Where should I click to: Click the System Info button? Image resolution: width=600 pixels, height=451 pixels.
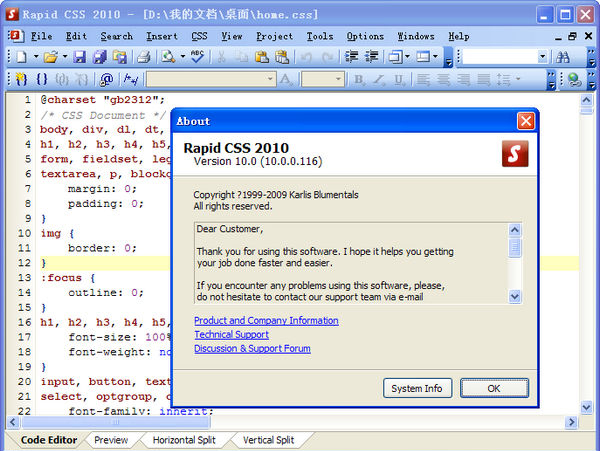[417, 388]
